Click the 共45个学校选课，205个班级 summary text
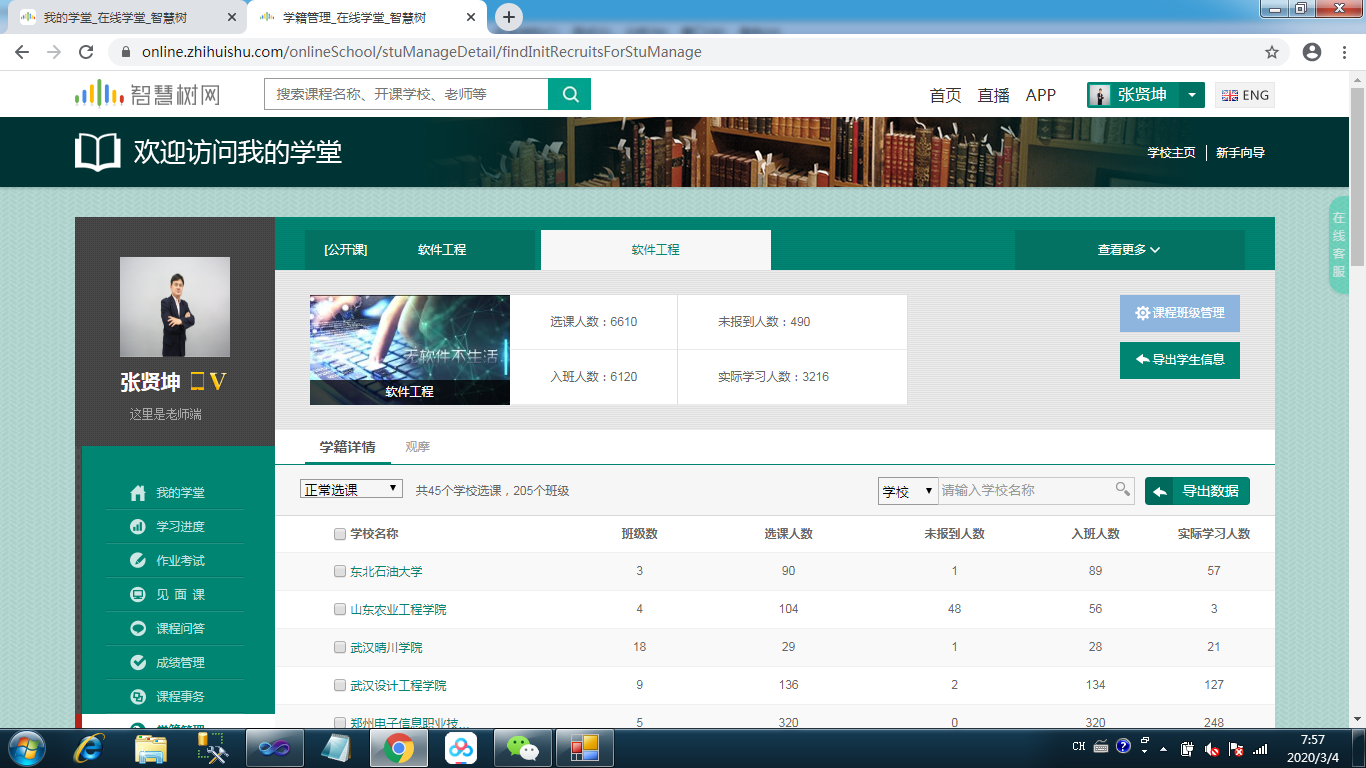The height and width of the screenshot is (768, 1366). [492, 491]
